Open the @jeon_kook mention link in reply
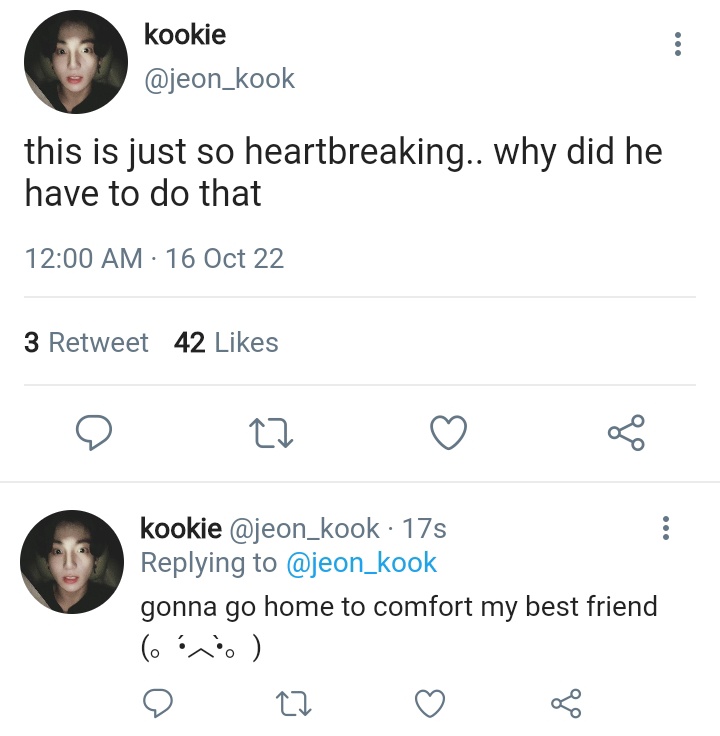Image resolution: width=720 pixels, height=736 pixels. tap(361, 563)
